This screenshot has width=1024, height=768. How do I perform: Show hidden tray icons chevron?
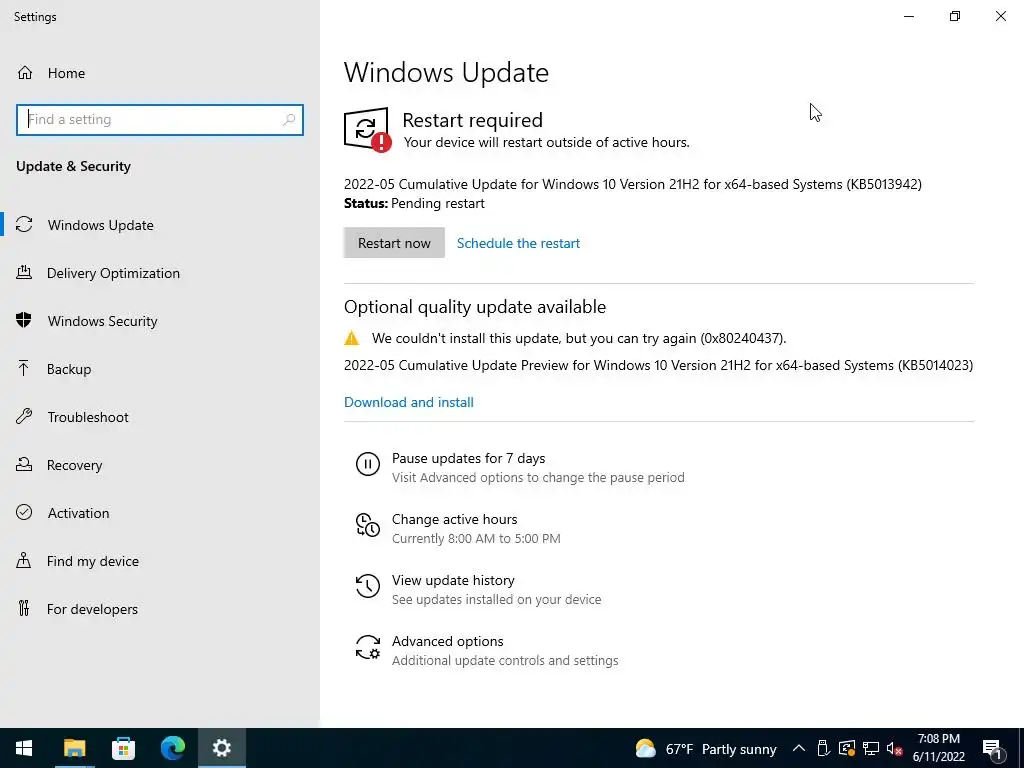tap(799, 748)
